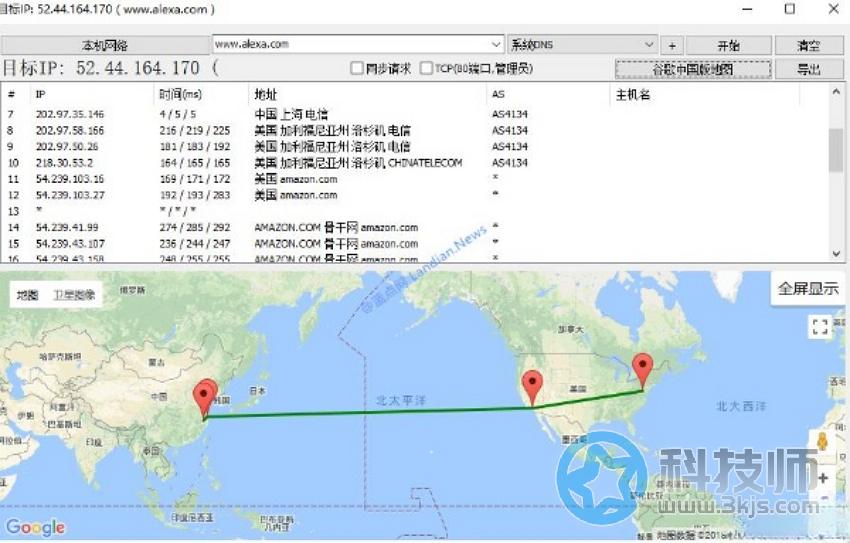Enable the 同步请求 checkbox
Image resolution: width=850 pixels, height=543 pixels.
tap(357, 69)
